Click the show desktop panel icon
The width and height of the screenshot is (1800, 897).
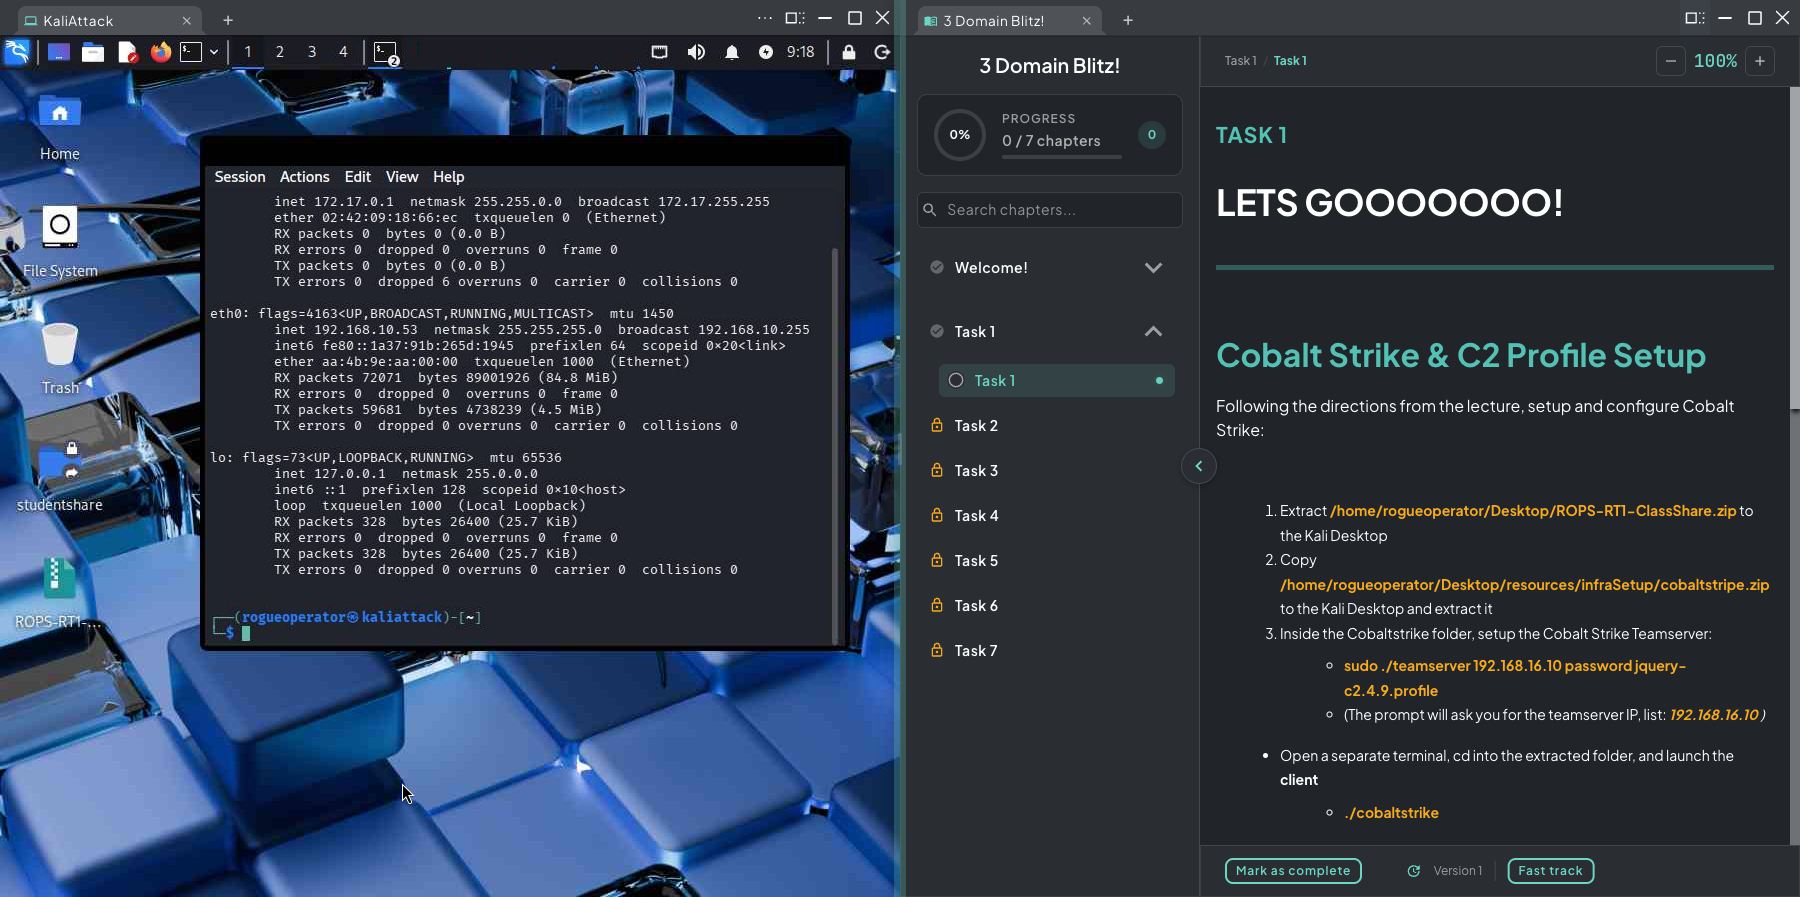click(x=59, y=52)
